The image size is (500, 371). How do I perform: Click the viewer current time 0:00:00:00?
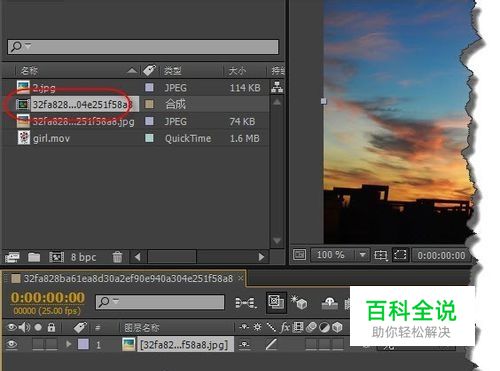pos(441,255)
